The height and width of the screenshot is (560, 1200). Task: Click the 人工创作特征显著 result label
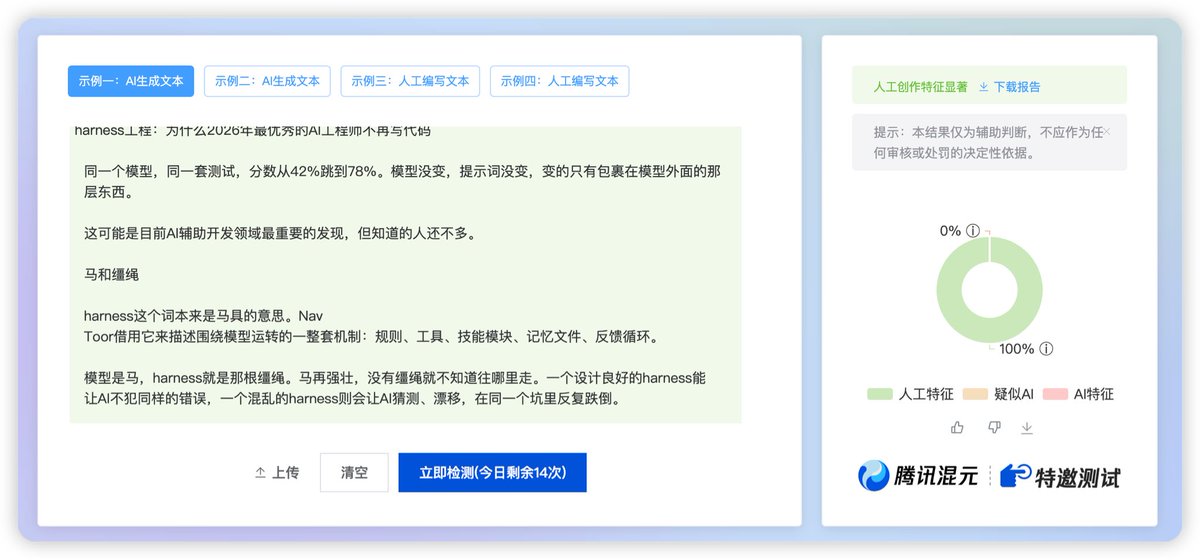920,87
